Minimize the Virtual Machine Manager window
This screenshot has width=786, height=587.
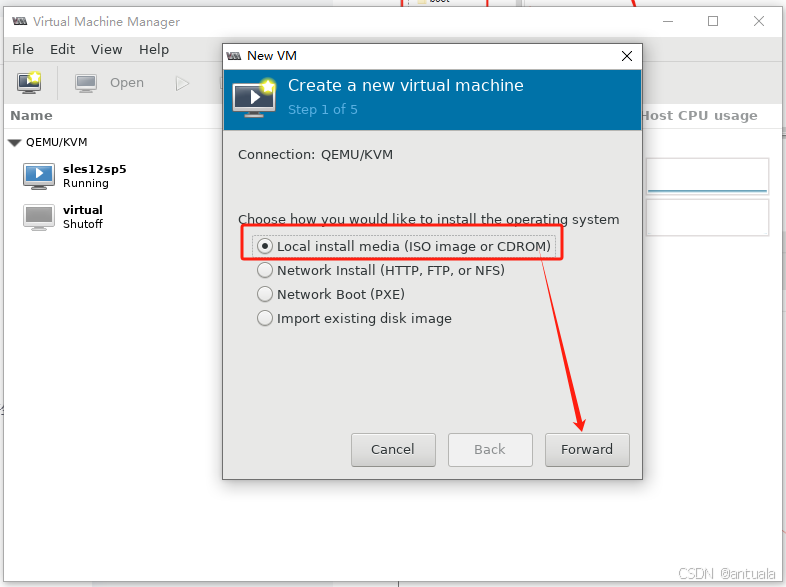(x=668, y=21)
